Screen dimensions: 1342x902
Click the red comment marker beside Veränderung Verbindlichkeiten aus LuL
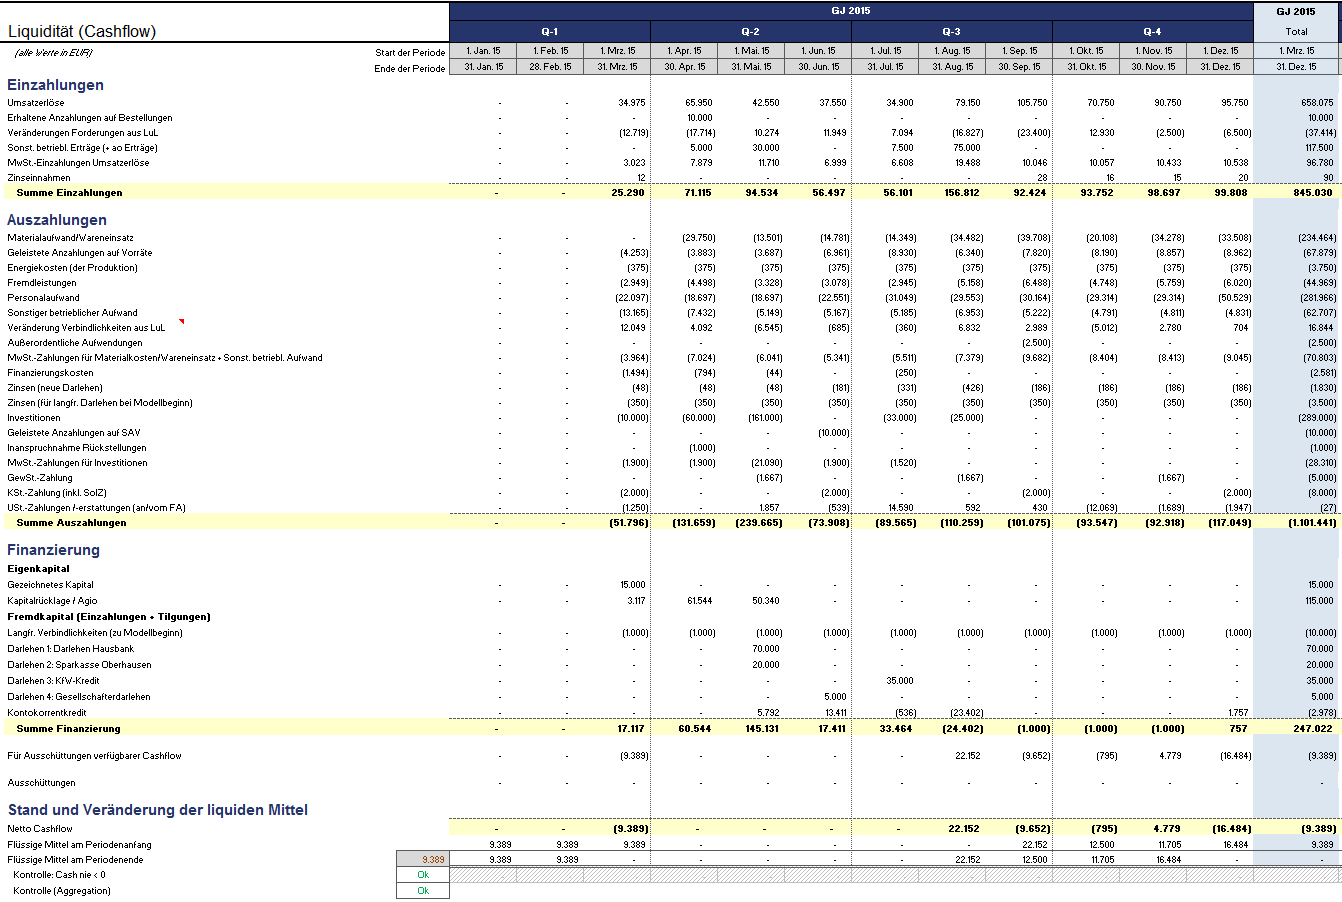(x=181, y=322)
